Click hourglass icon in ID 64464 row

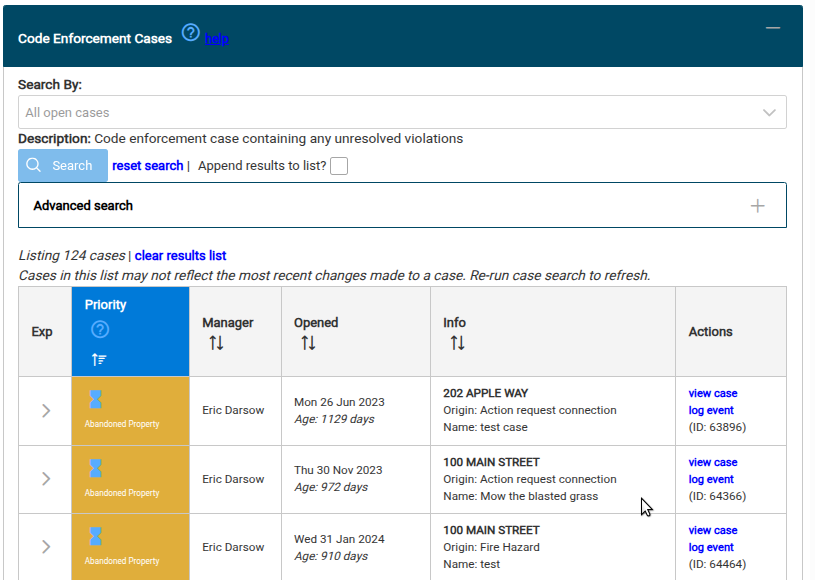pos(96,536)
